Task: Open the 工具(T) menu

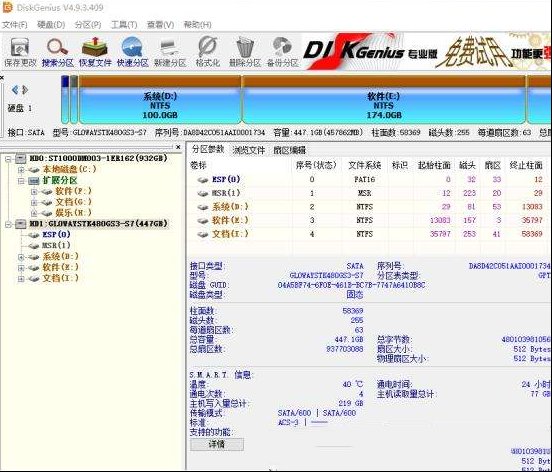Action: [124, 25]
